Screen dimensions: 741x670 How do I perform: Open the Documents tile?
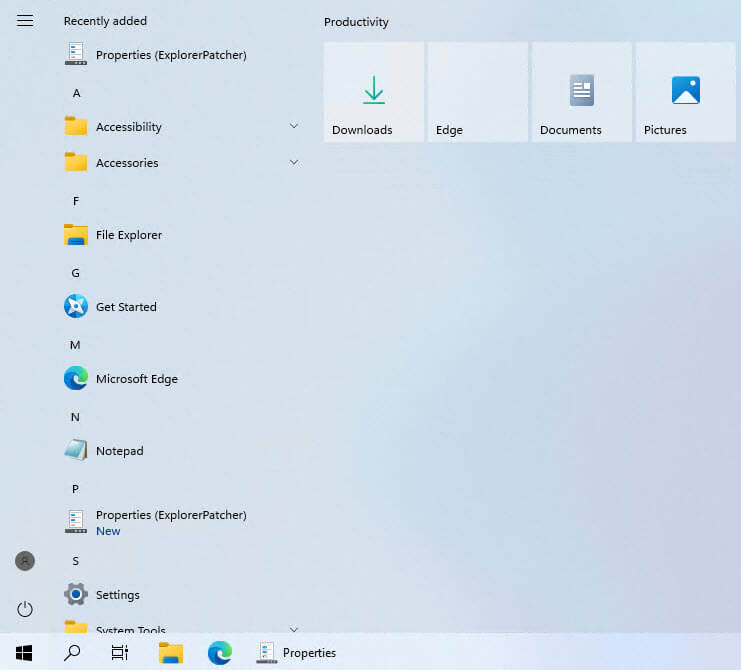point(582,92)
